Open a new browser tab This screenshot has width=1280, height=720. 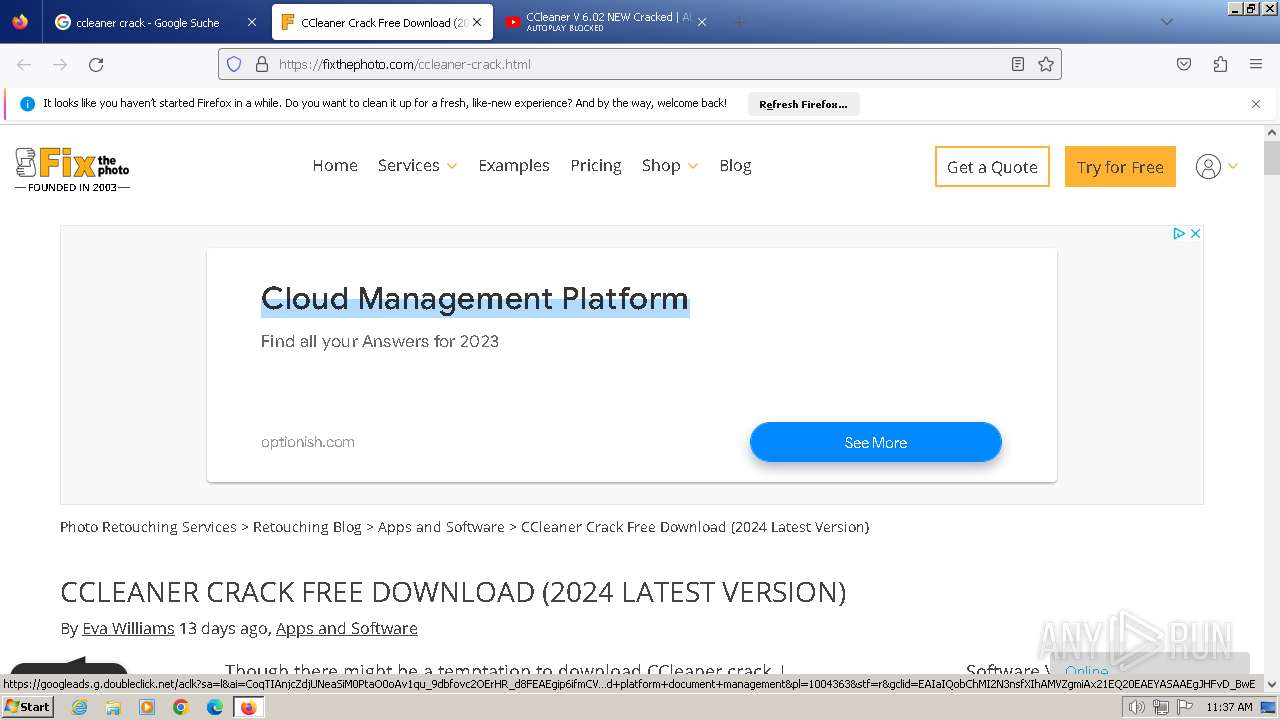739,22
